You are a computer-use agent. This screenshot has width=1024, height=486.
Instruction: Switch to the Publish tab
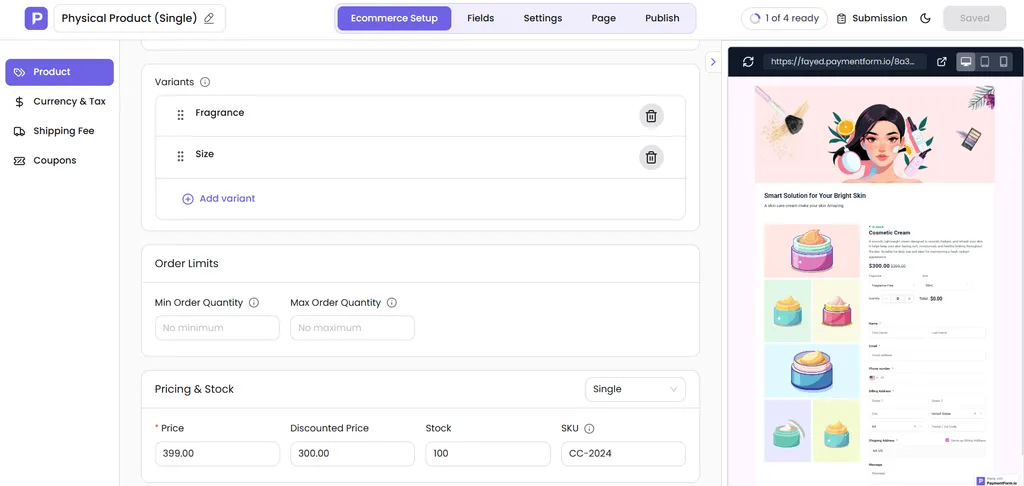click(x=662, y=18)
